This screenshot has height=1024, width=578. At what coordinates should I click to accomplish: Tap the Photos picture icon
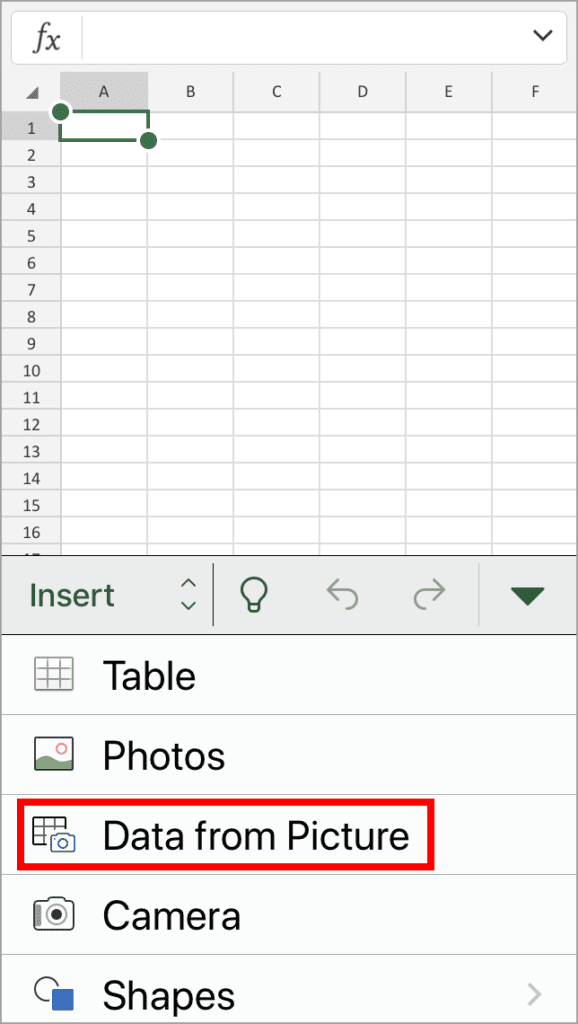[x=55, y=755]
